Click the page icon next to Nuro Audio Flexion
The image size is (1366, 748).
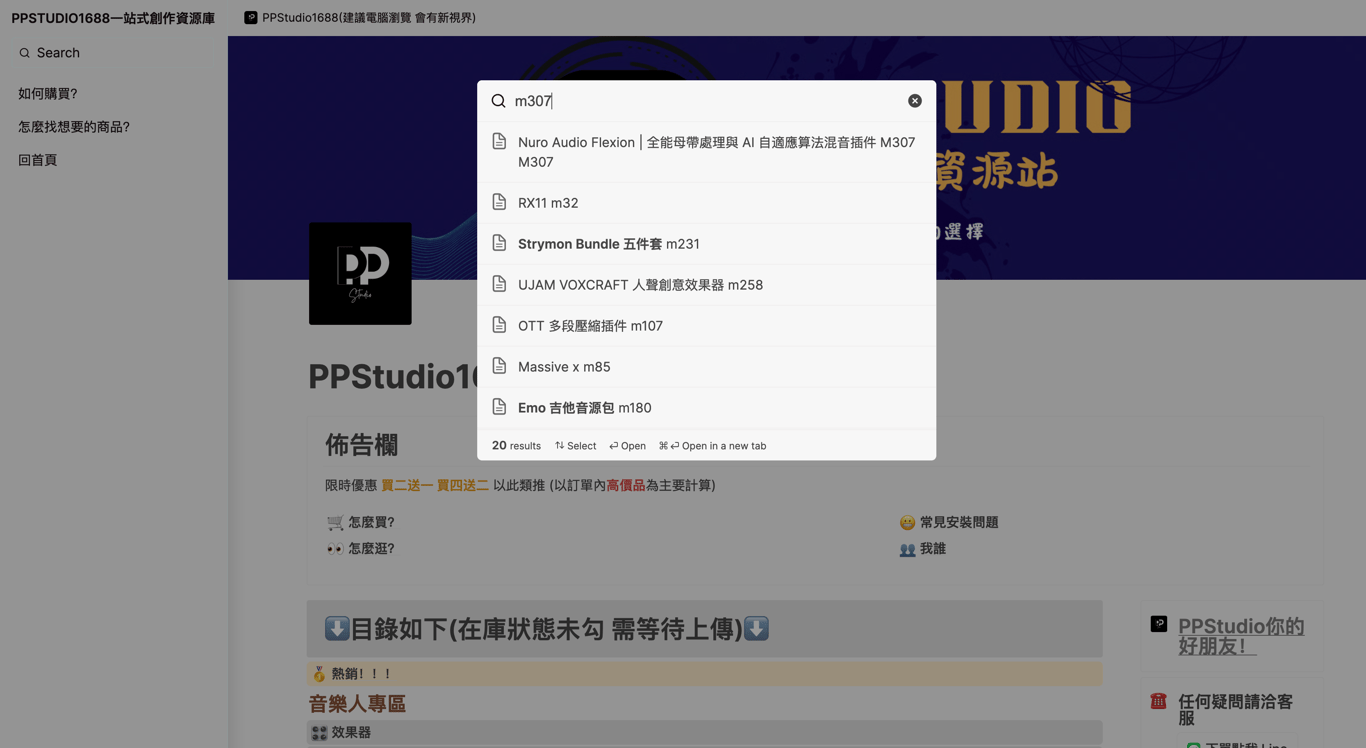(x=499, y=142)
